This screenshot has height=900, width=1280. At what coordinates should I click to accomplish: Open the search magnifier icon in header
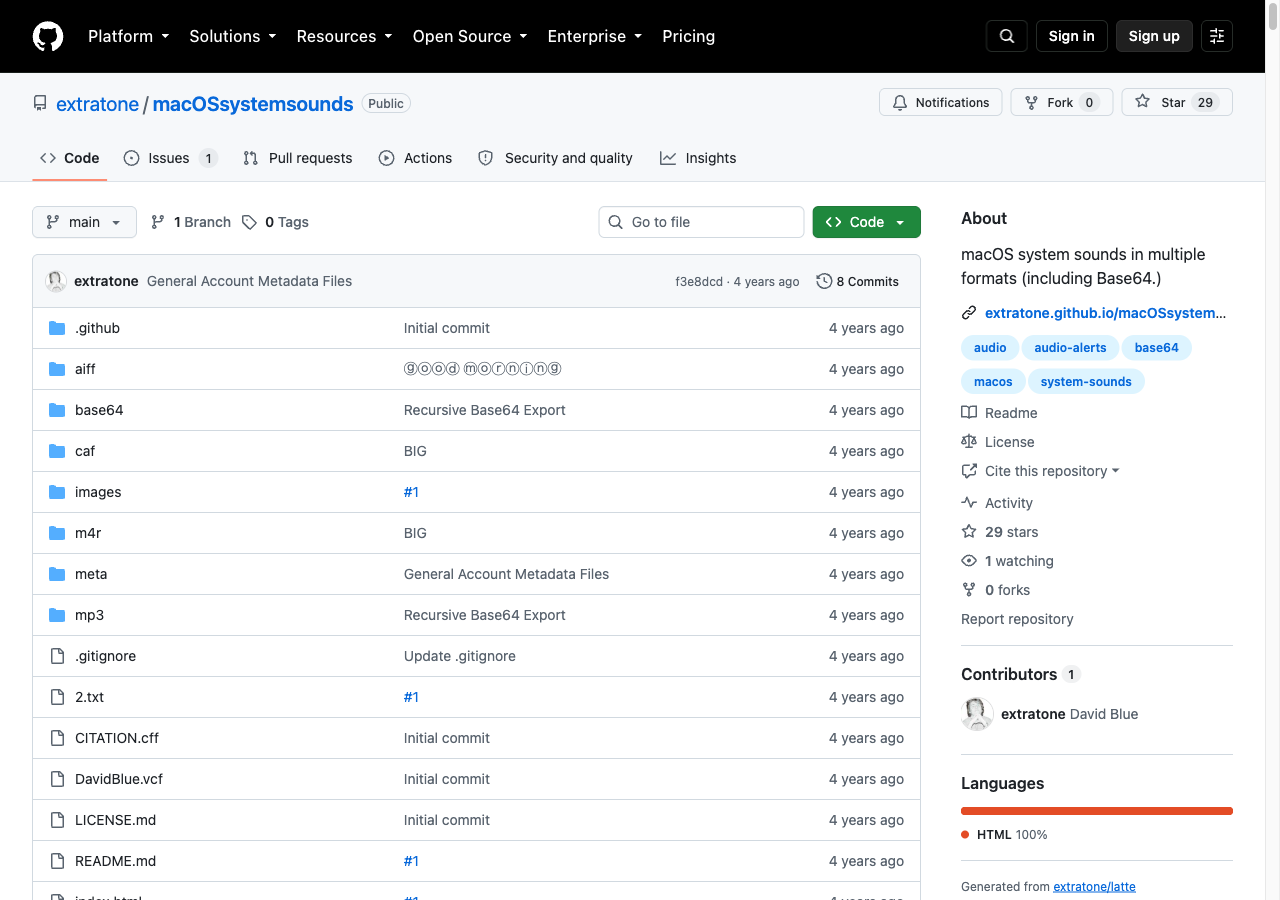(x=1007, y=36)
